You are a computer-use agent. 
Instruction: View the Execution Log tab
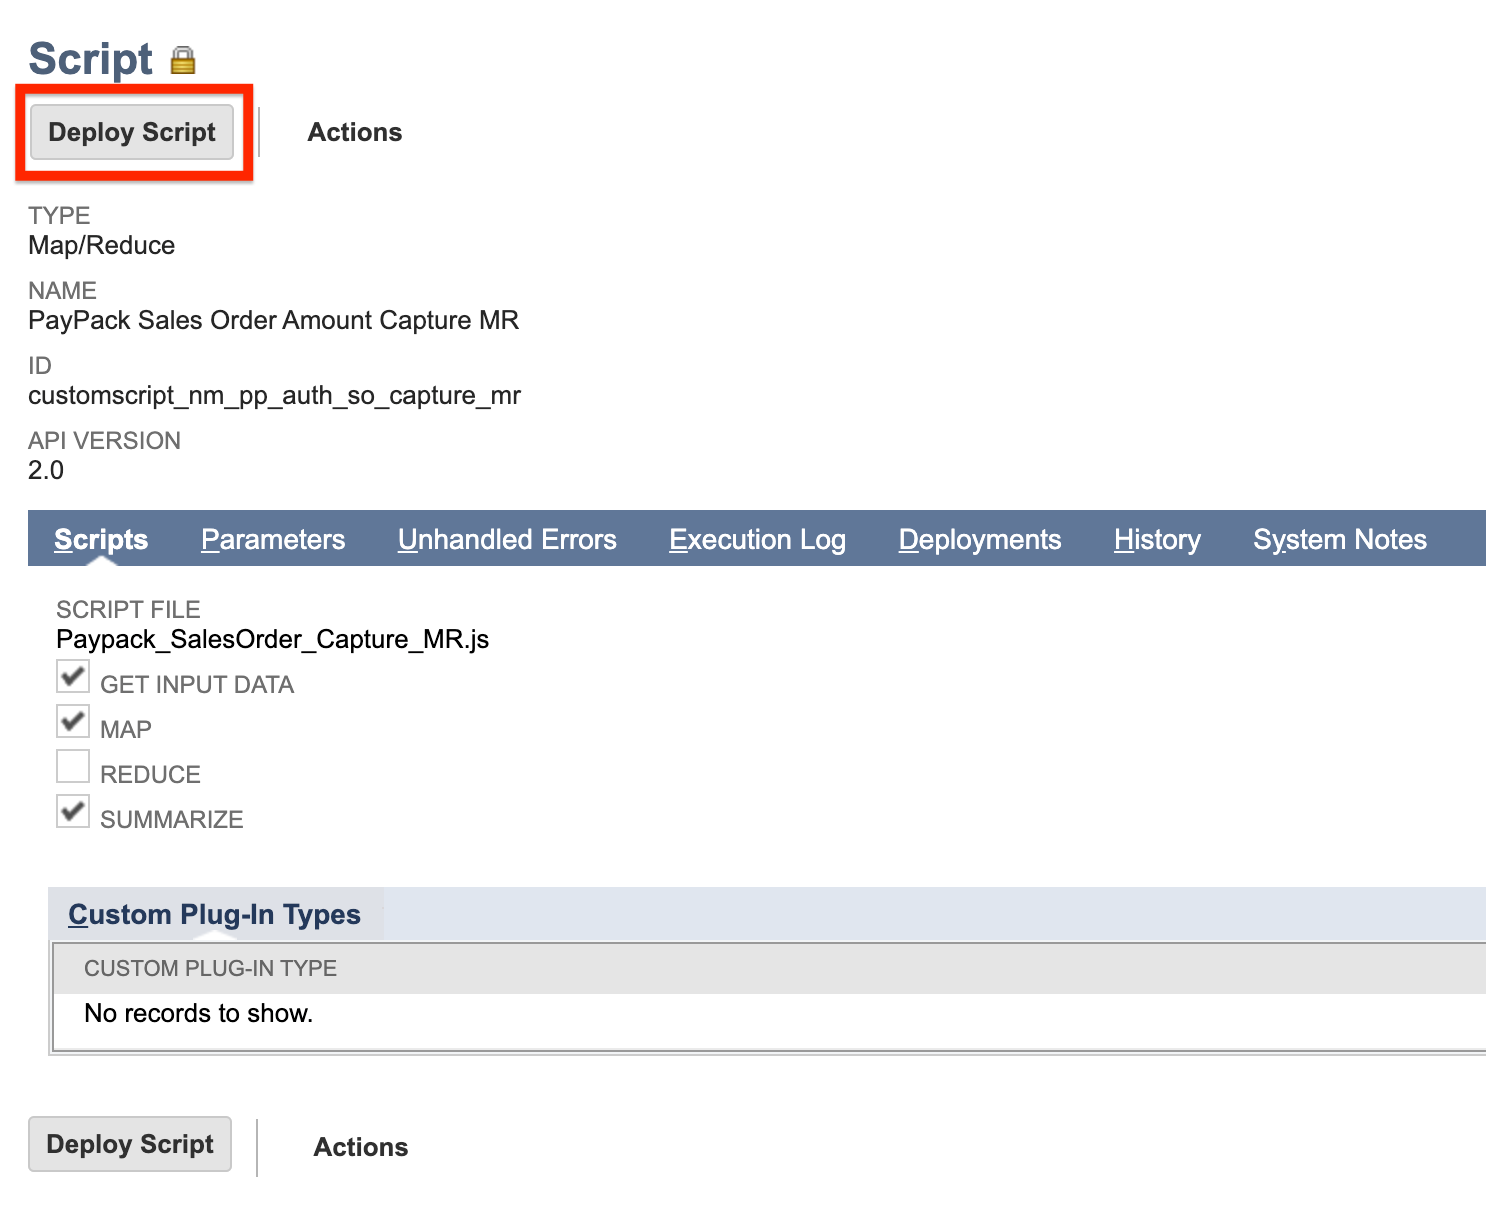[x=757, y=539]
